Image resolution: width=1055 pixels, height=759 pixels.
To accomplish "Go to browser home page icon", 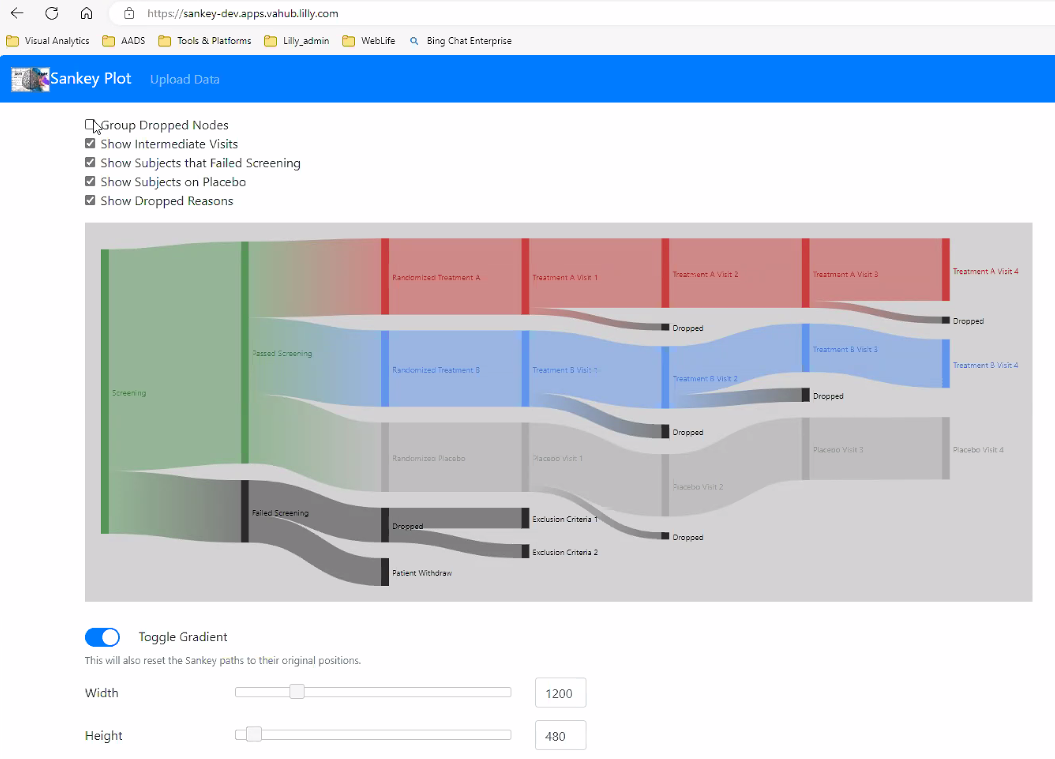I will pos(86,13).
